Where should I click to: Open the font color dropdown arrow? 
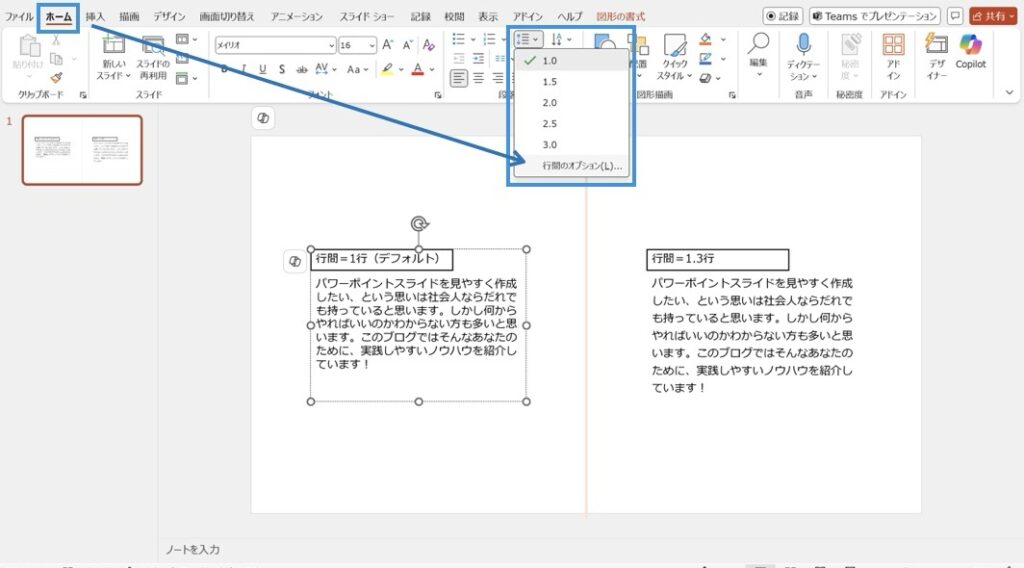point(432,69)
